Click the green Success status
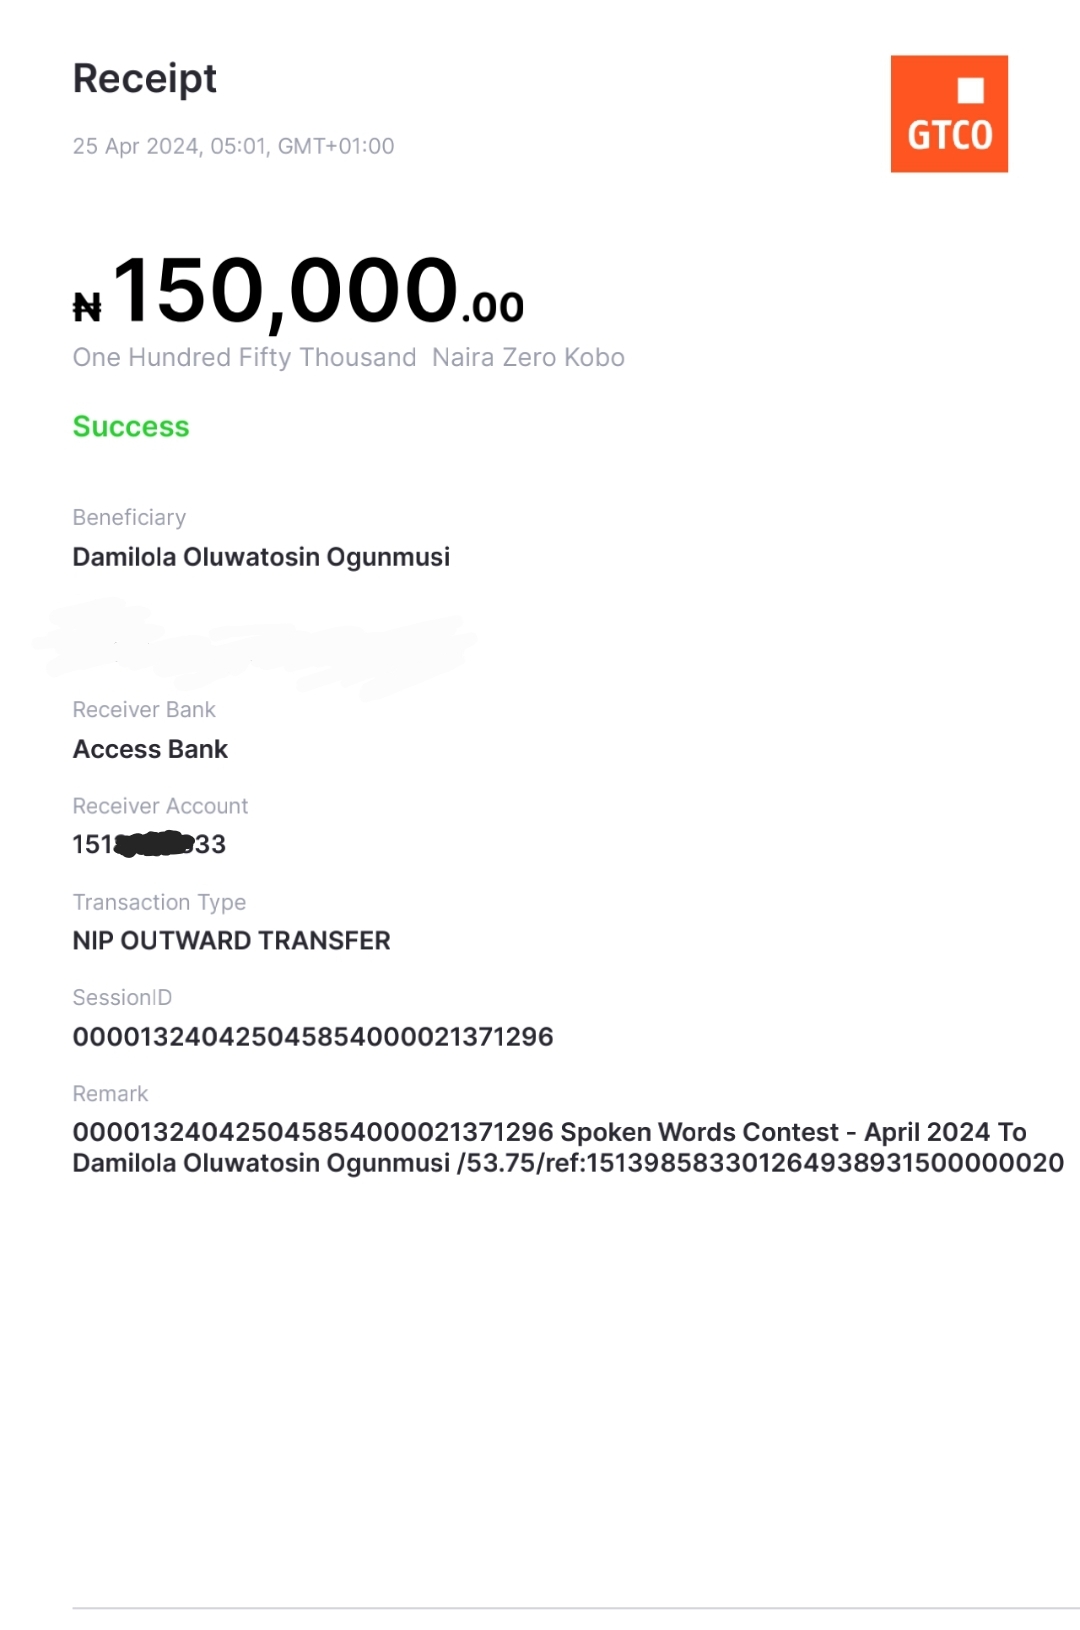Image resolution: width=1080 pixels, height=1630 pixels. pos(131,426)
